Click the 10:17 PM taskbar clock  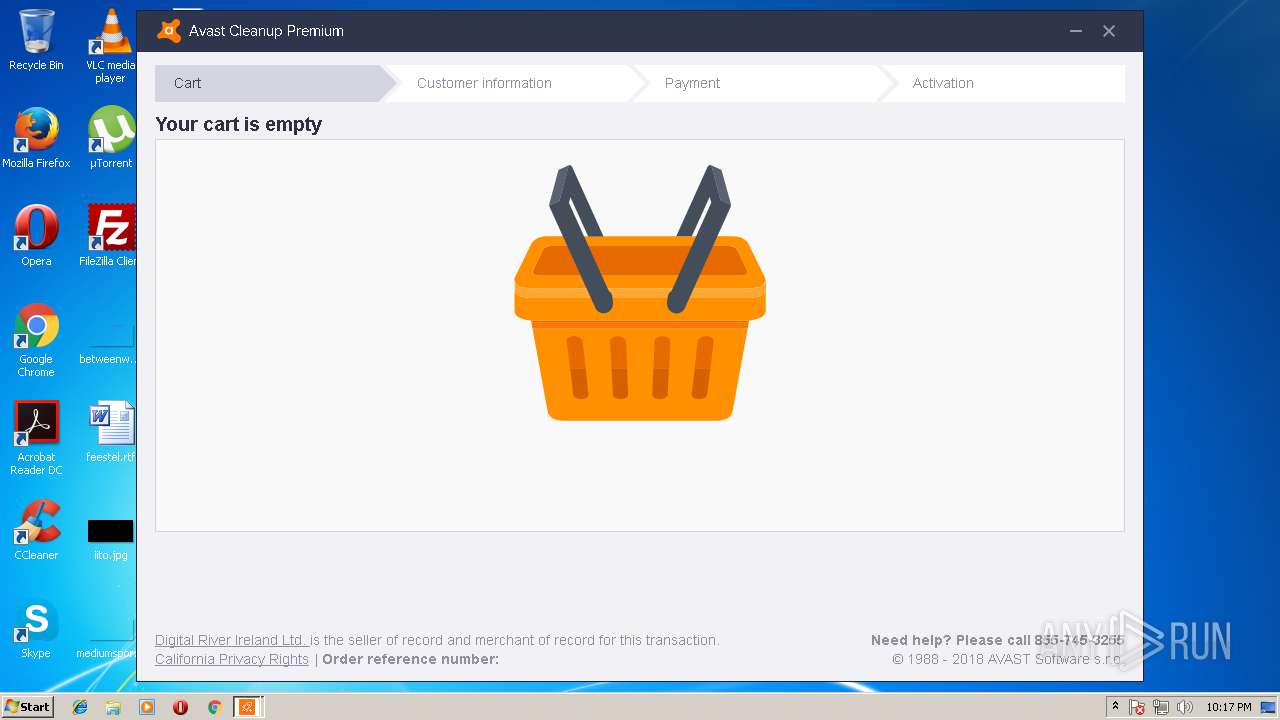click(1228, 707)
